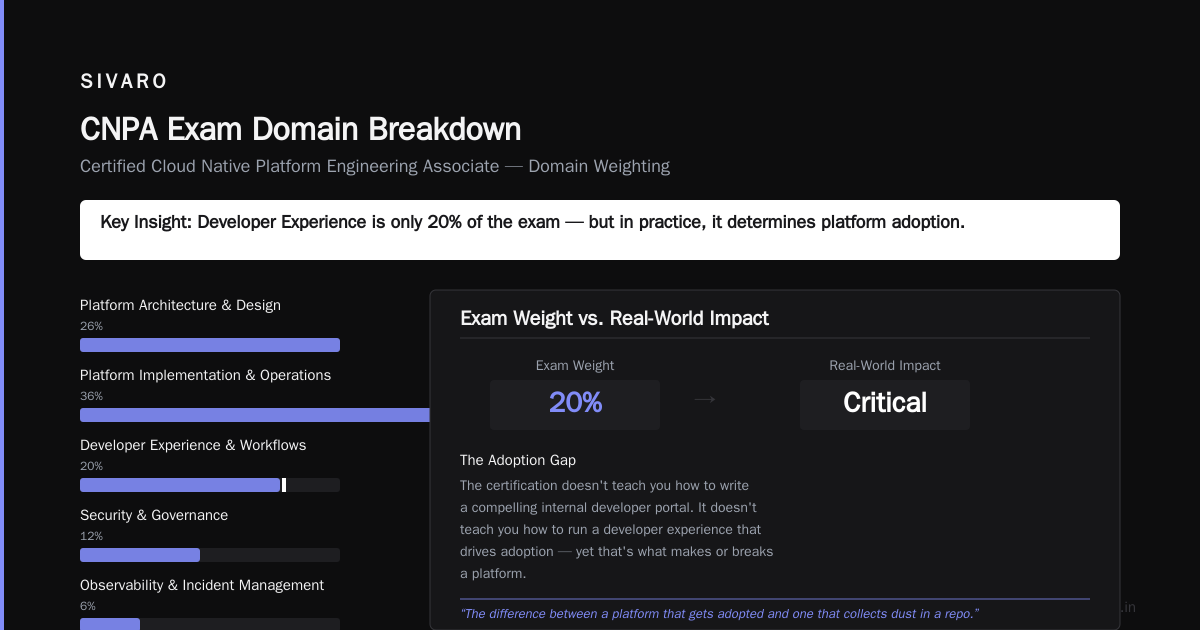Screen dimensions: 1200x630
Task: Click the Exam Weight vs. Real-World Impact title
Action: click(x=614, y=318)
